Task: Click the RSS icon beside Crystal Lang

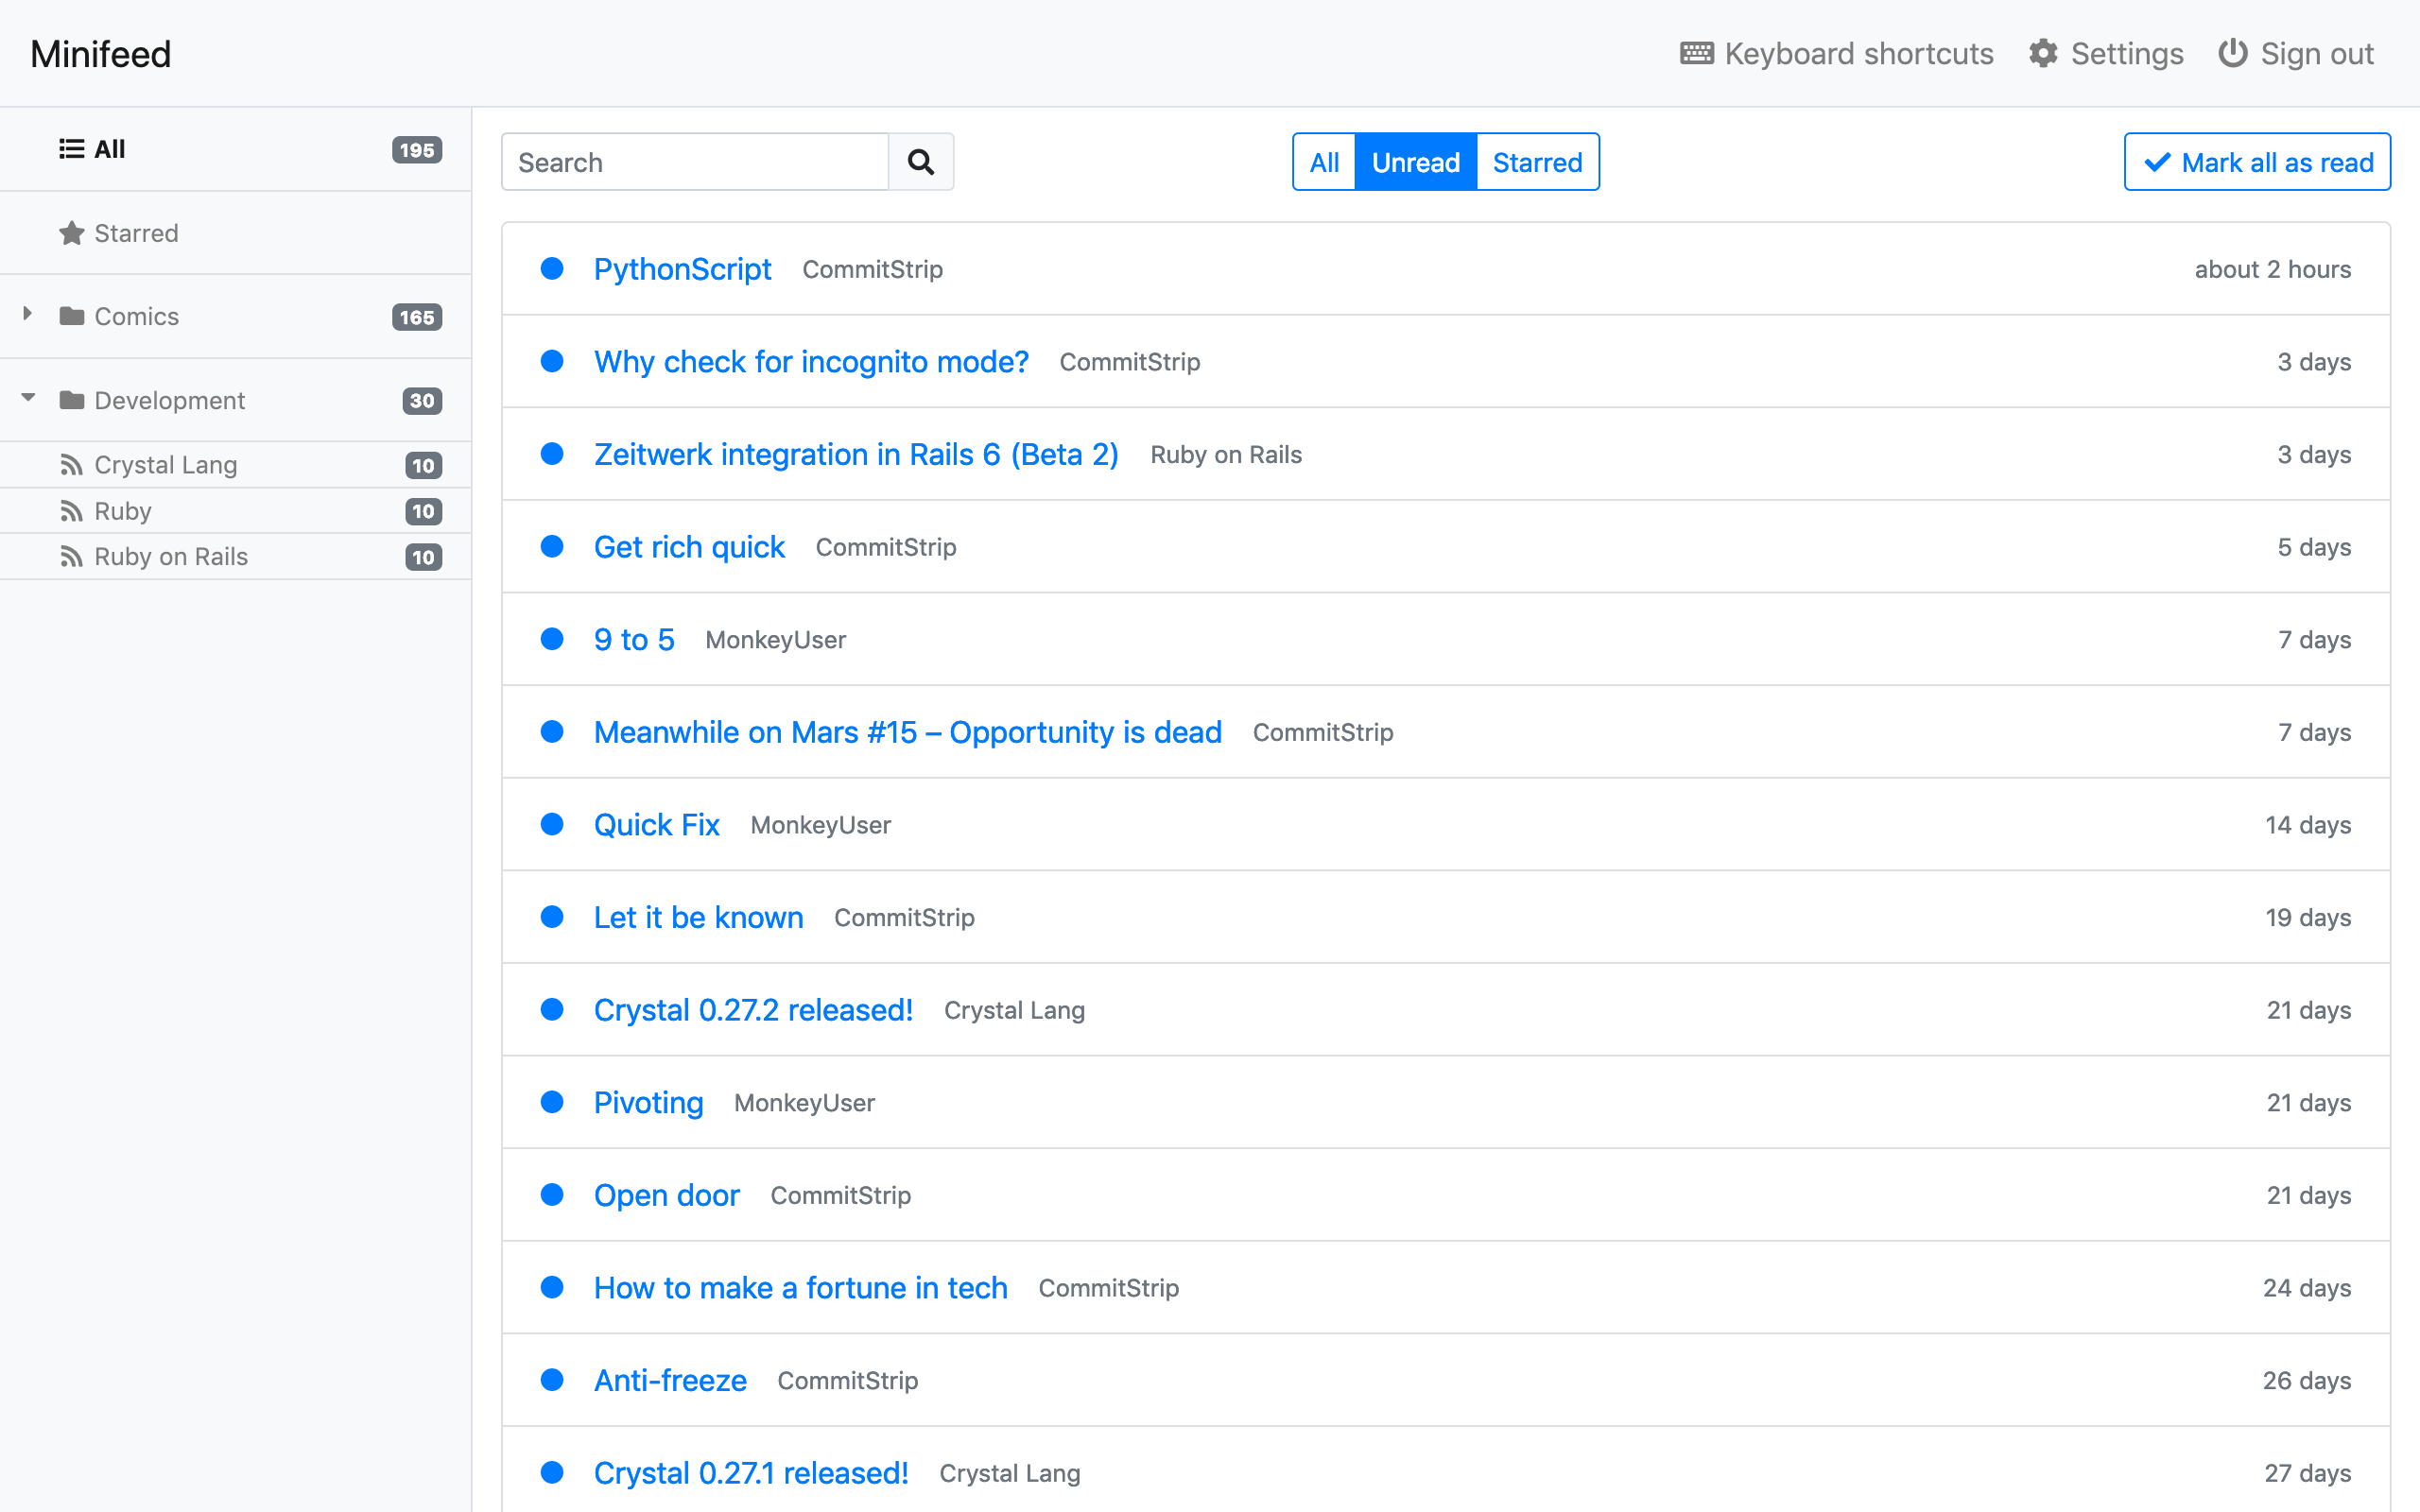Action: 71,465
